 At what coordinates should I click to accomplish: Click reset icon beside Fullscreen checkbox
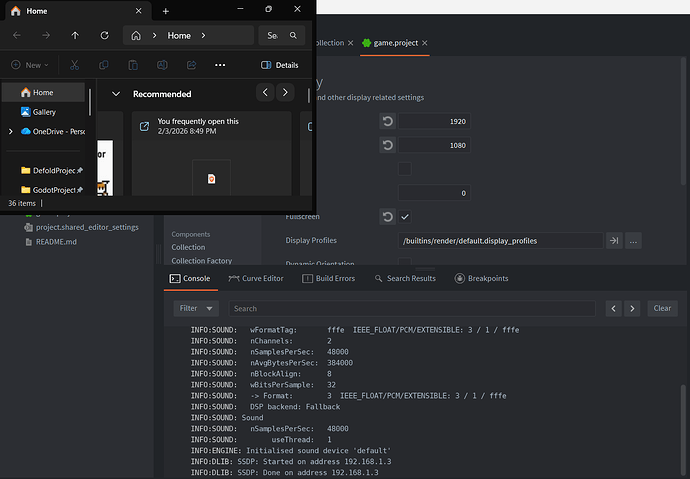click(x=387, y=216)
